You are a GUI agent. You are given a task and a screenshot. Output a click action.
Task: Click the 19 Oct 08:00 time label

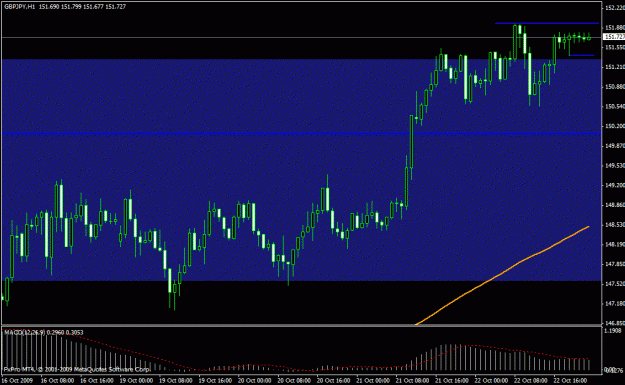point(176,380)
